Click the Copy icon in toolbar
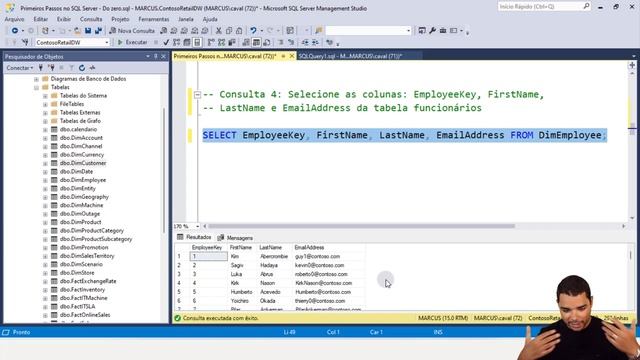This screenshot has height=360, width=640. (x=229, y=31)
